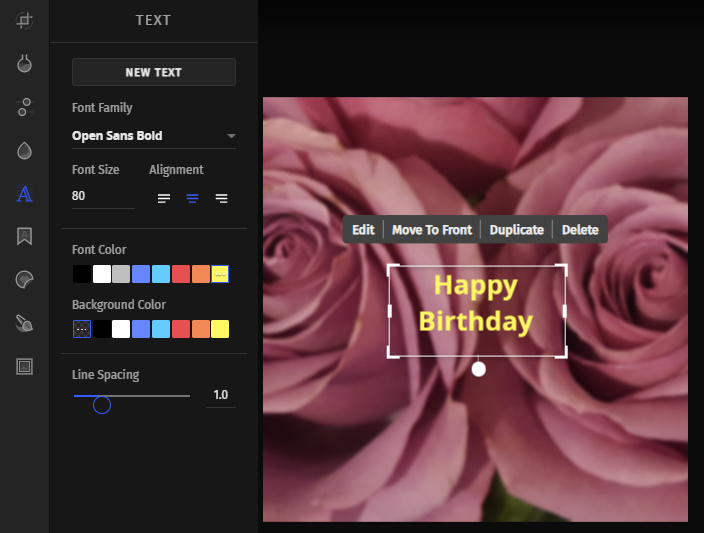The image size is (704, 533).
Task: Set font color to periwinkle blue
Action: [x=141, y=274]
